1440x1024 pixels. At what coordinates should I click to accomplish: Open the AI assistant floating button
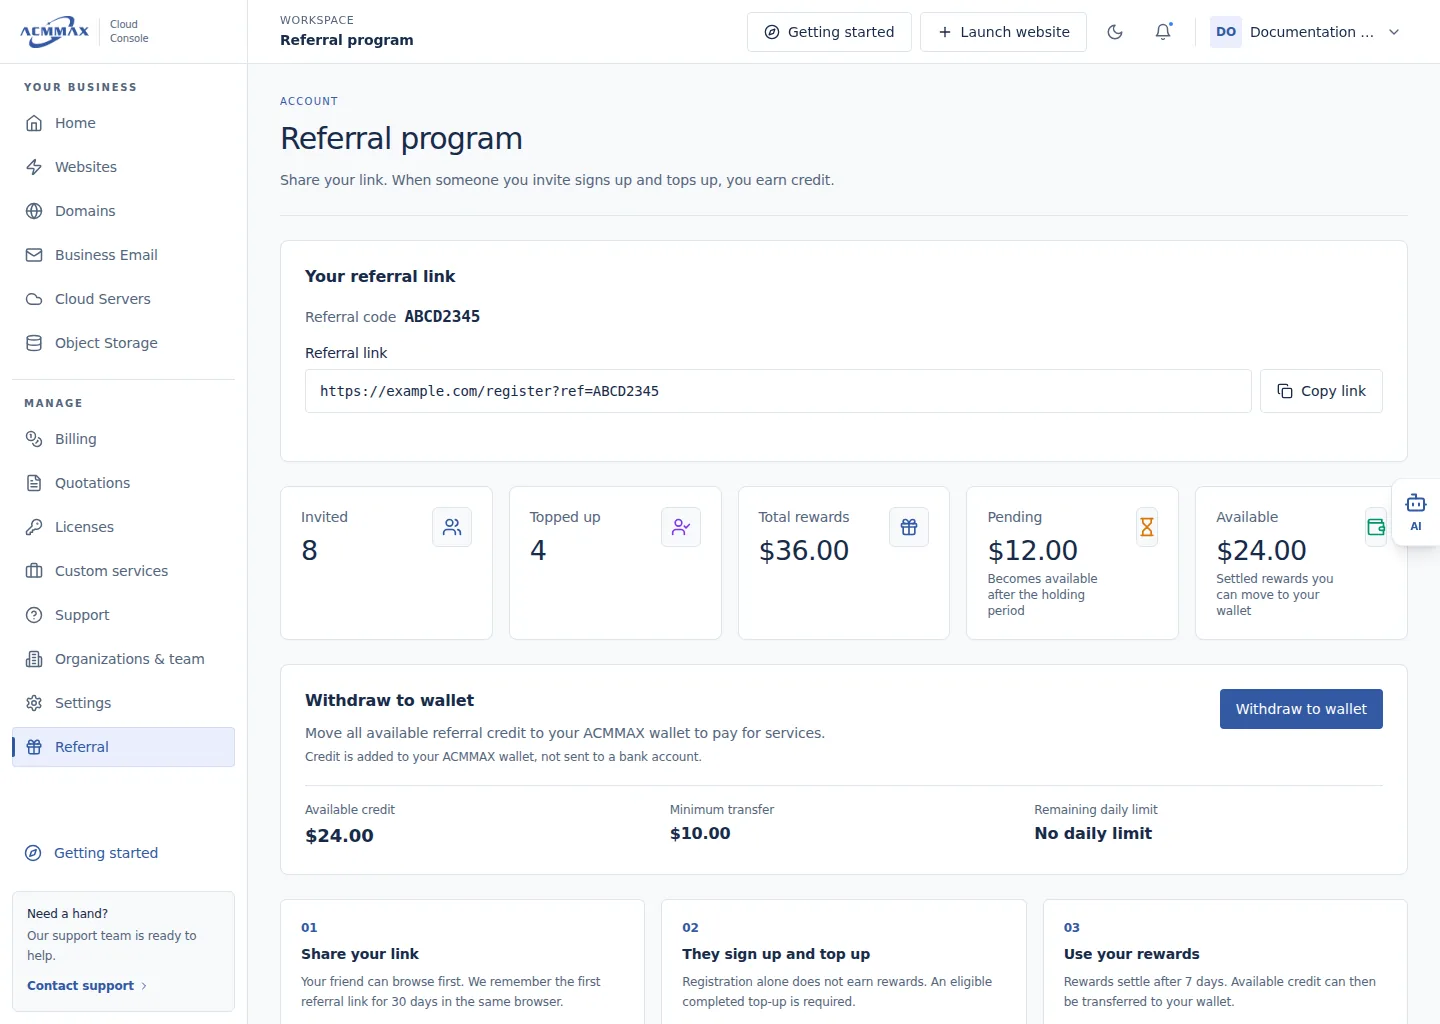click(x=1416, y=512)
